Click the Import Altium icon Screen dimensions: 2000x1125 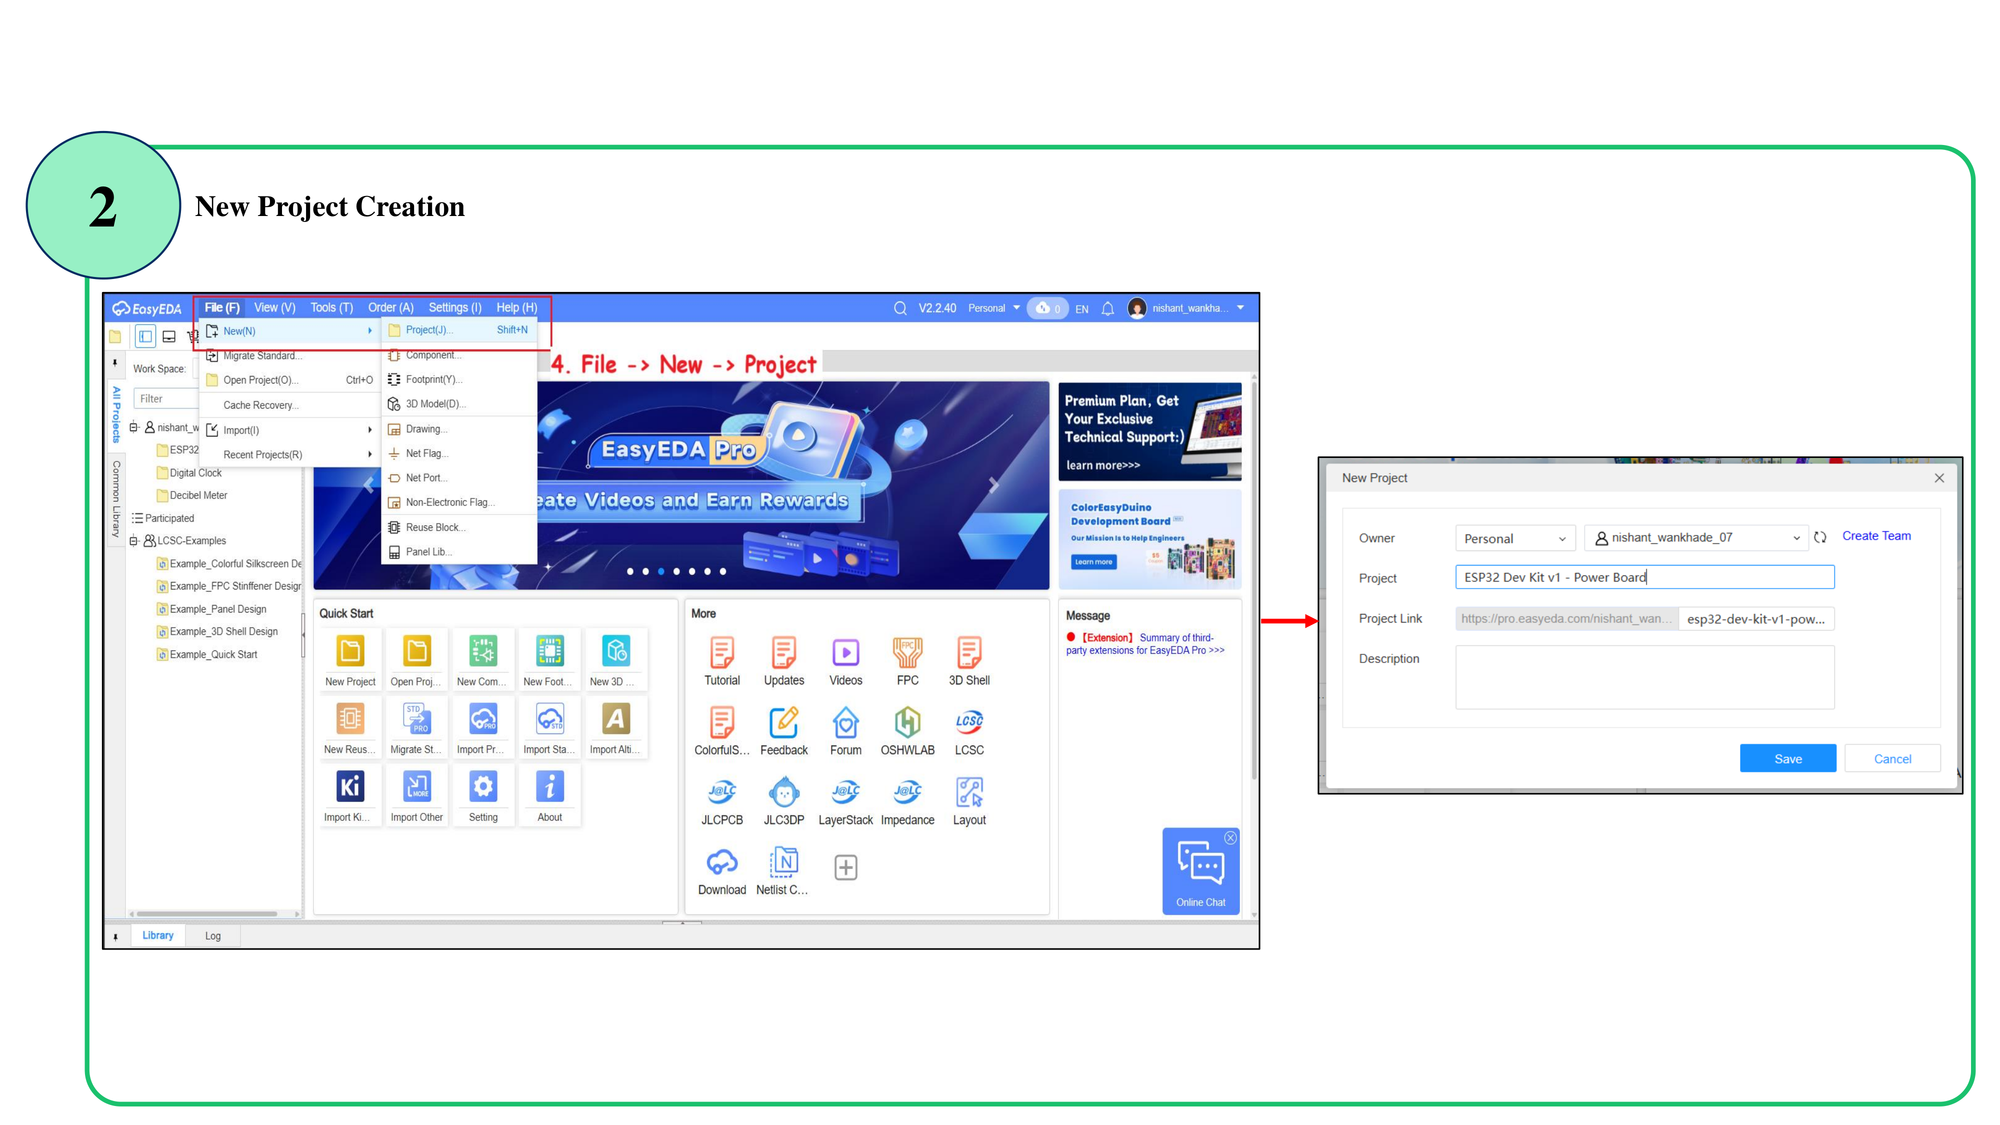click(616, 718)
